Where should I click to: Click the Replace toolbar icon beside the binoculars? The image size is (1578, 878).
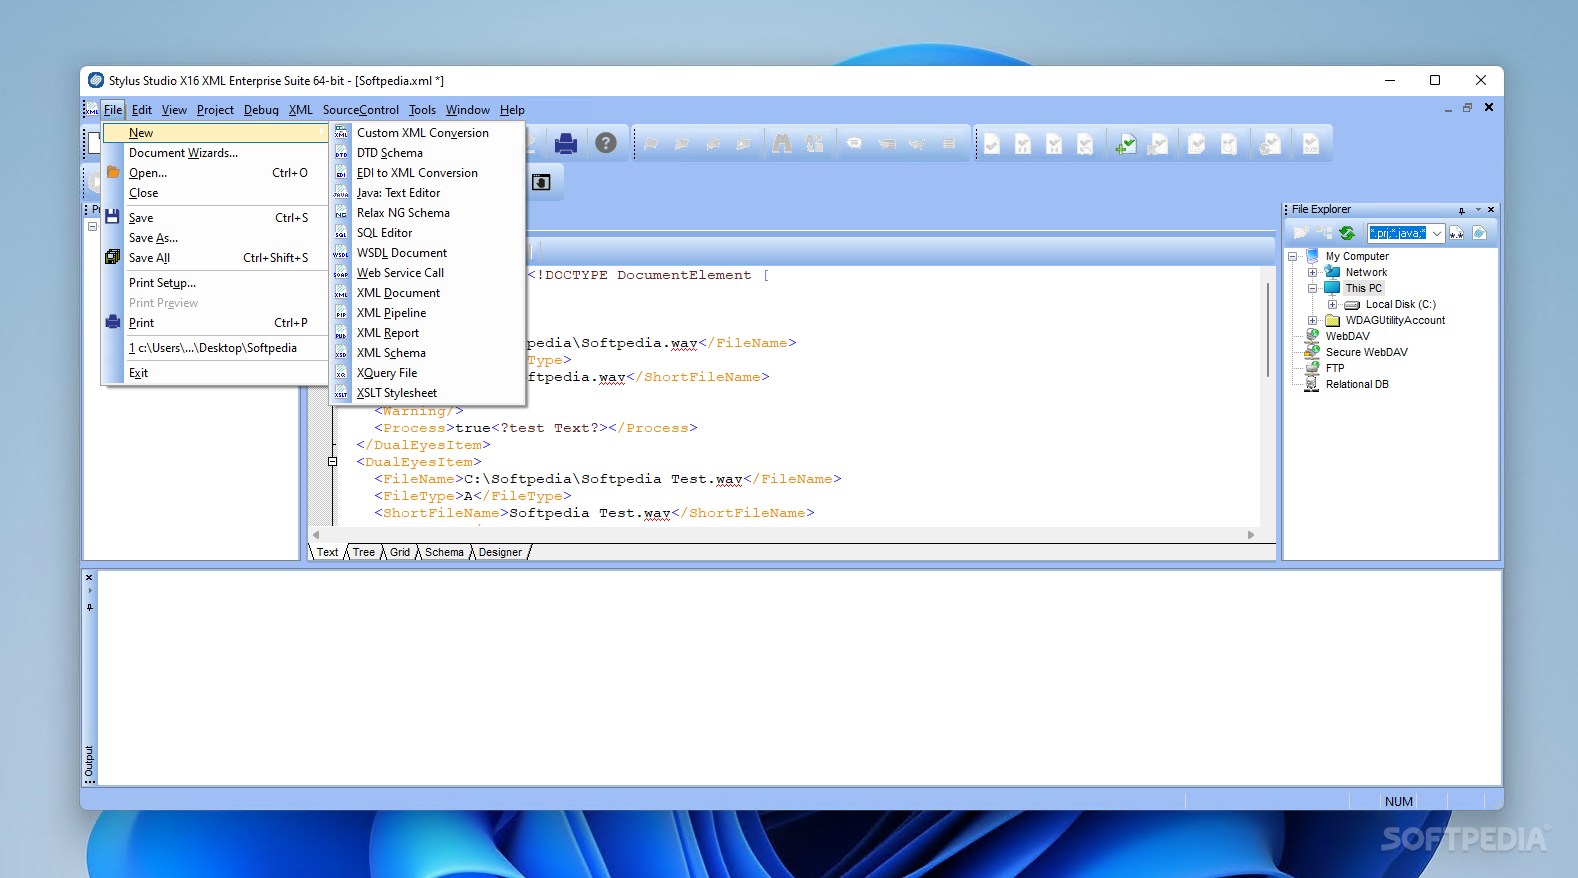click(815, 144)
